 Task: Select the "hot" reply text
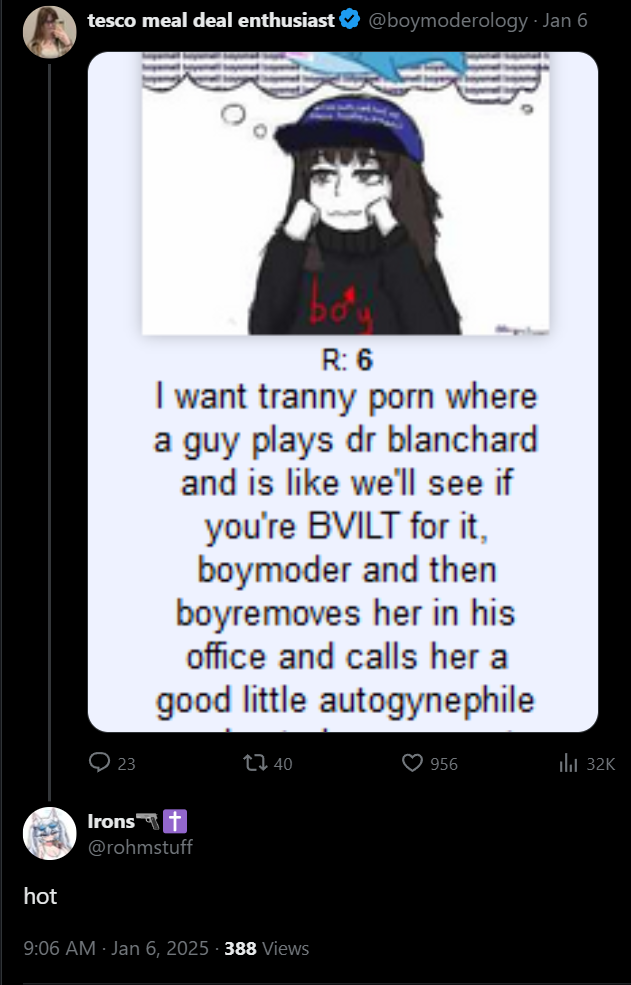40,896
